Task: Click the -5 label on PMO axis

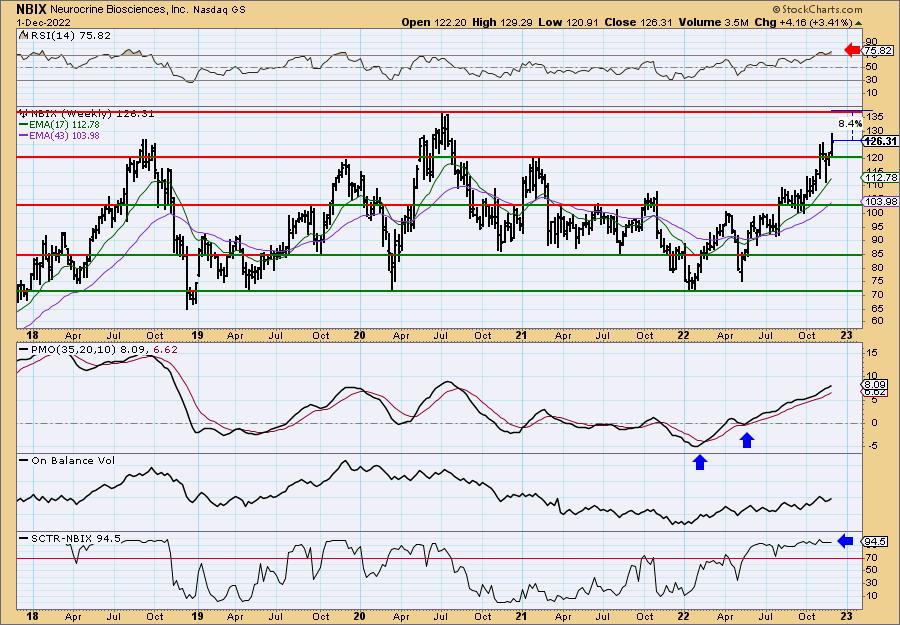Action: click(871, 446)
